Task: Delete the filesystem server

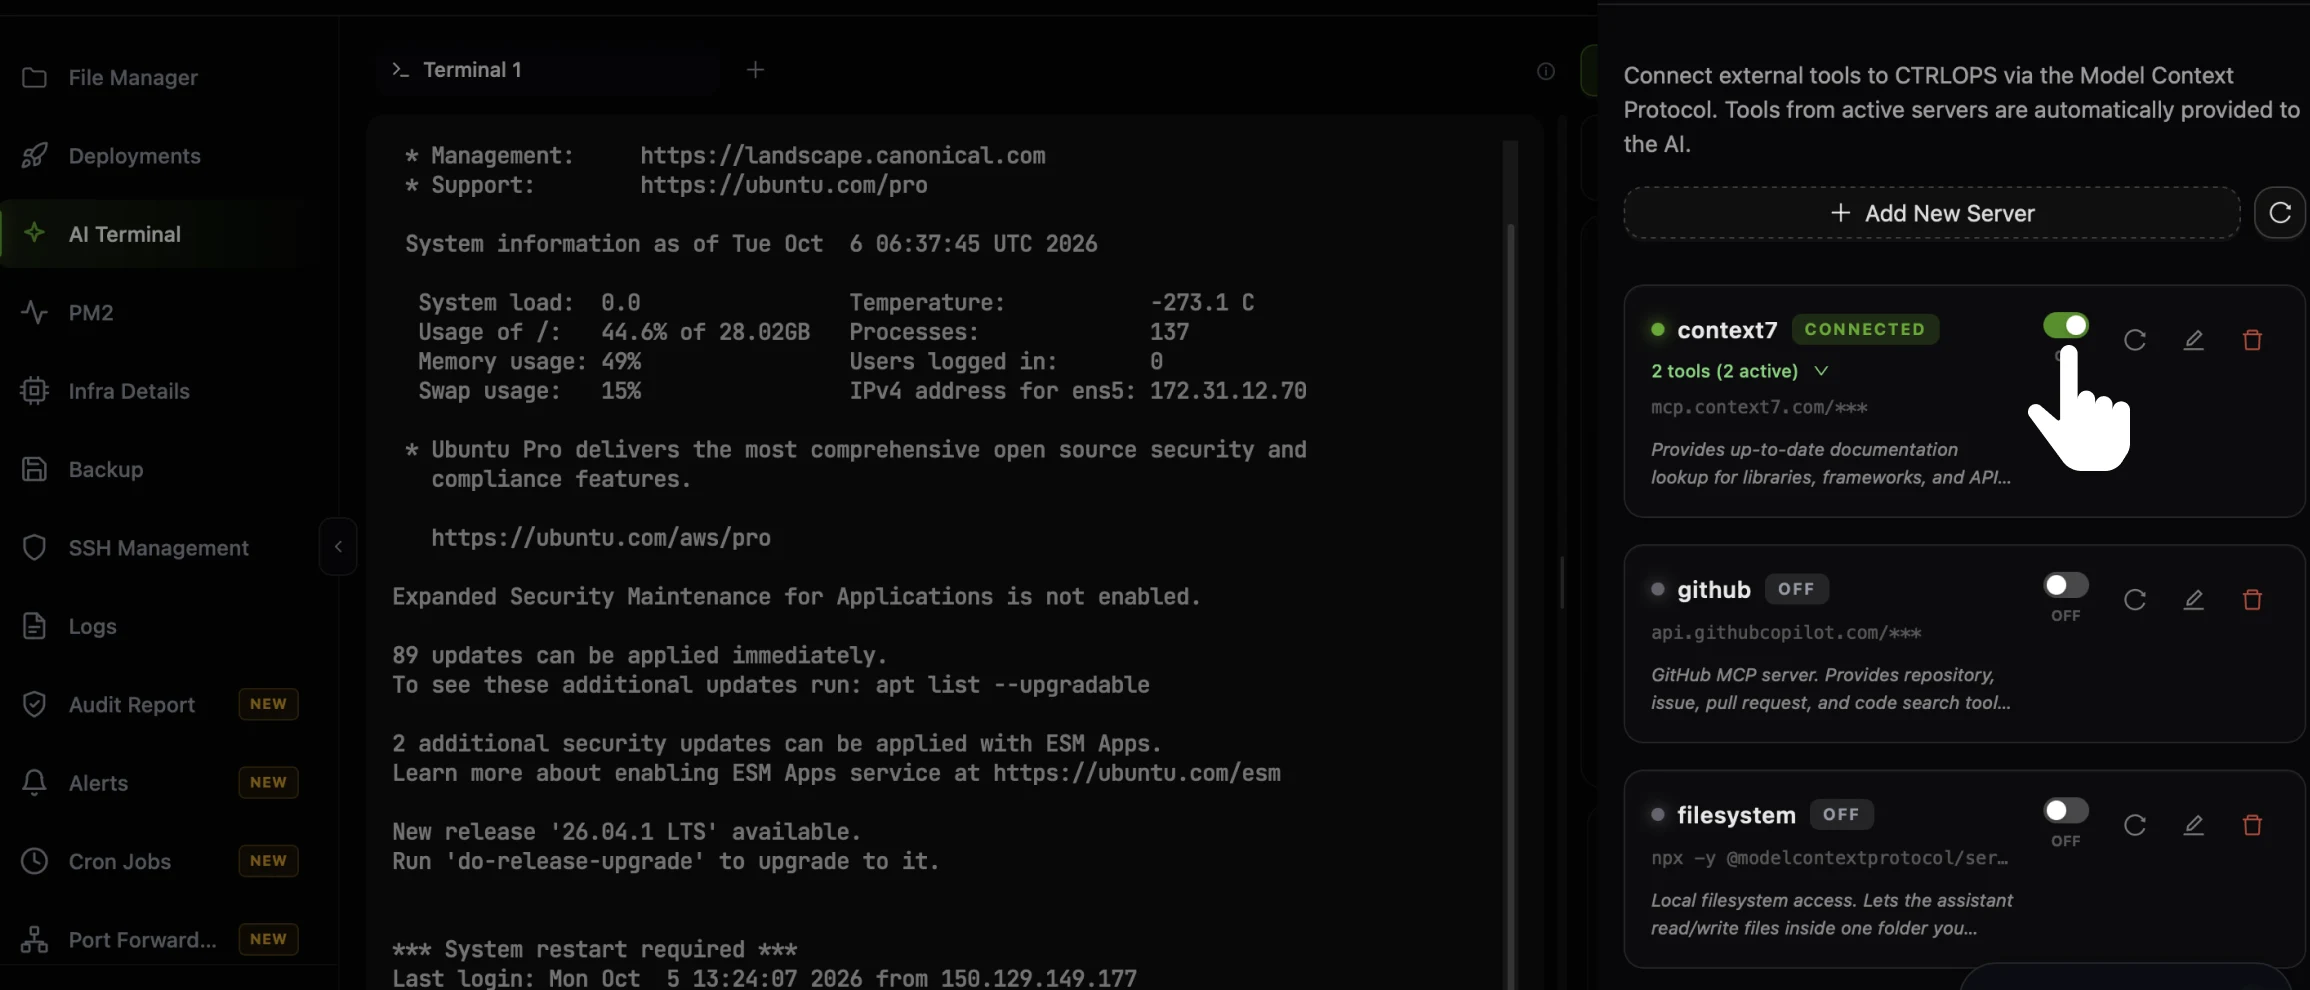Action: tap(2252, 825)
